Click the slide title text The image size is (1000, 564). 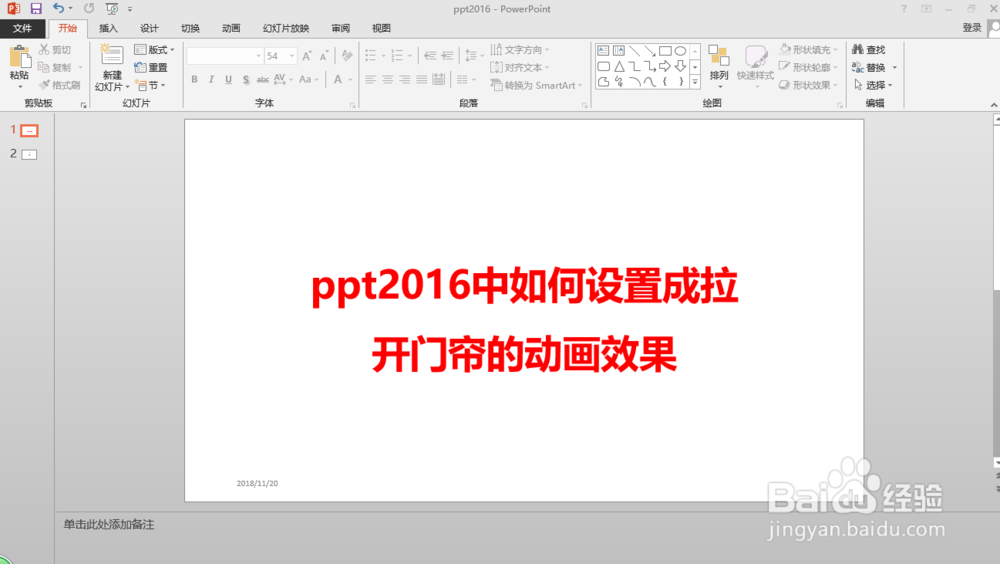[524, 320]
